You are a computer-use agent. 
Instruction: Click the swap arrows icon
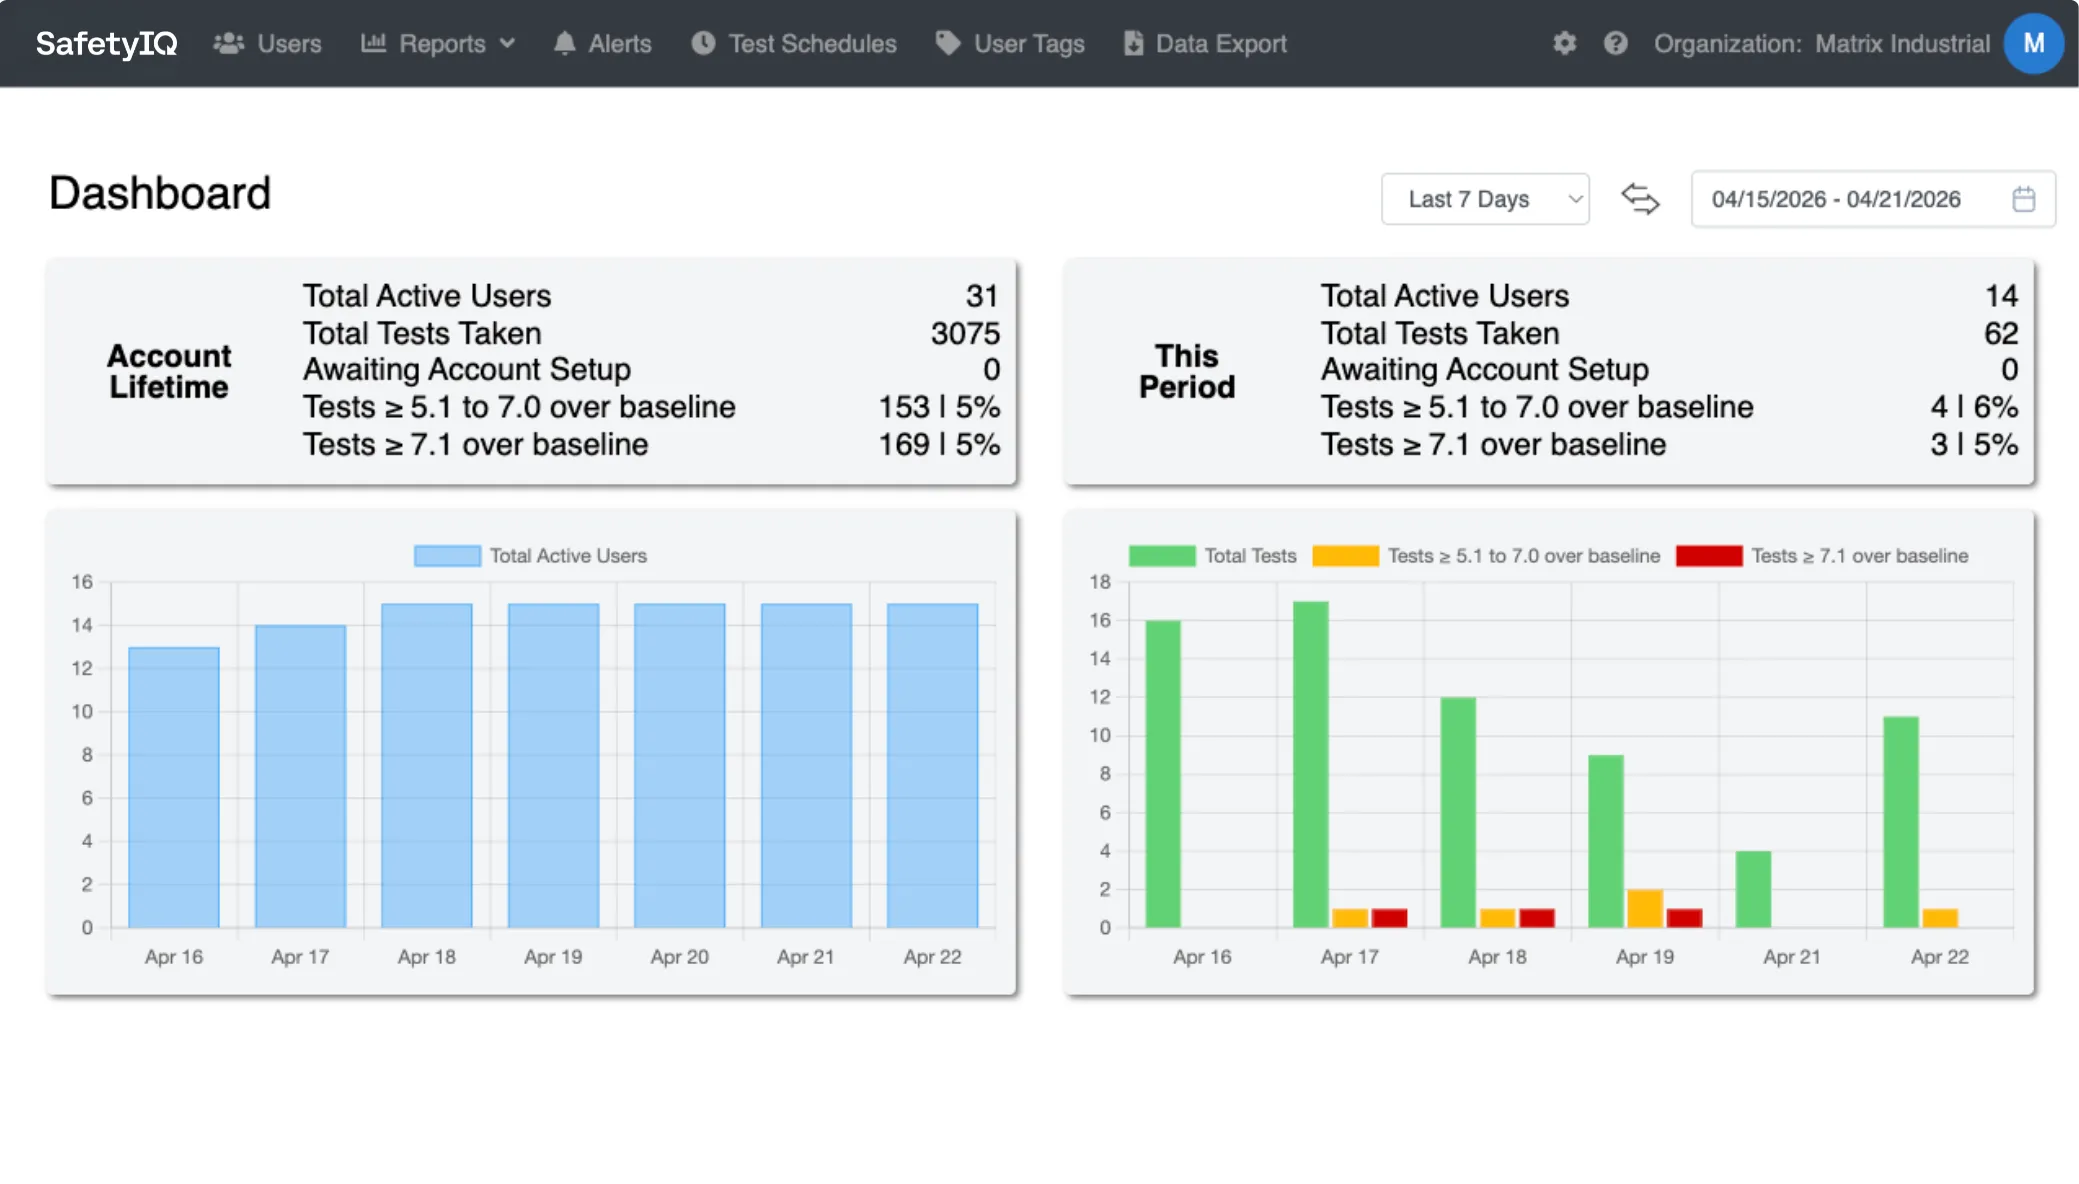(x=1640, y=199)
